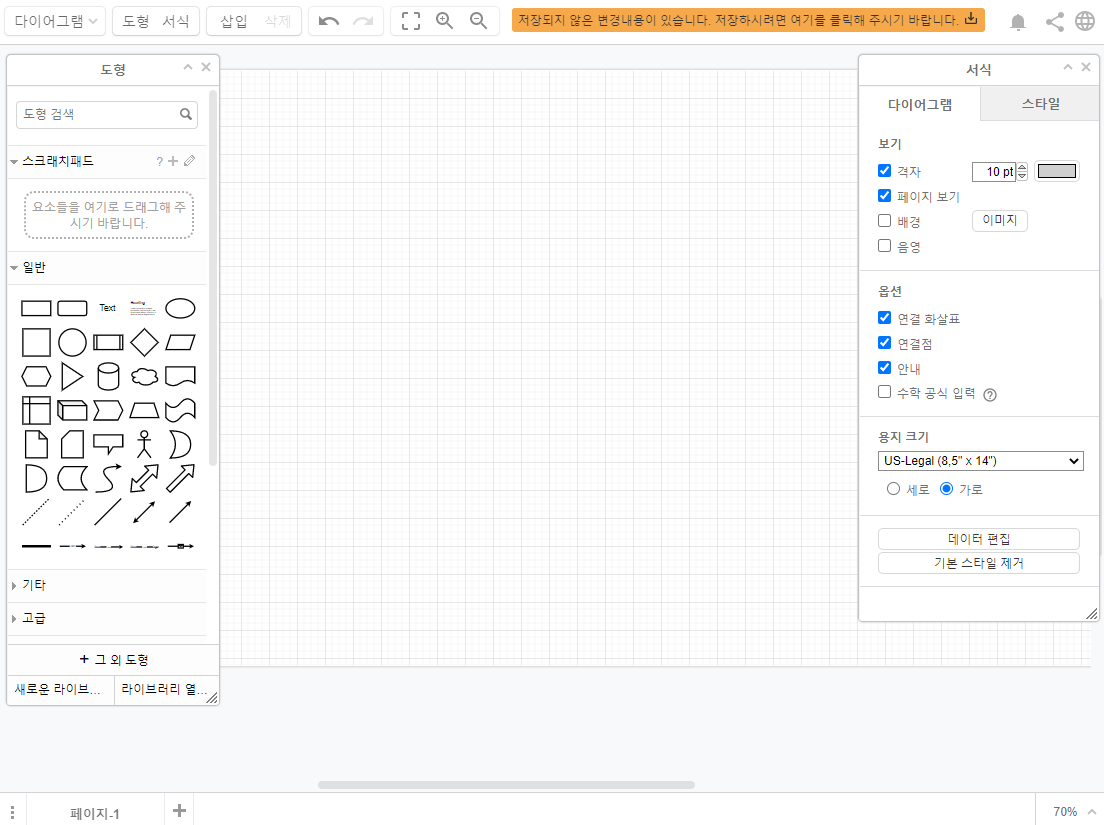Image resolution: width=1104 pixels, height=825 pixels.
Task: Open the 도형 toolbar menu
Action: (x=136, y=21)
